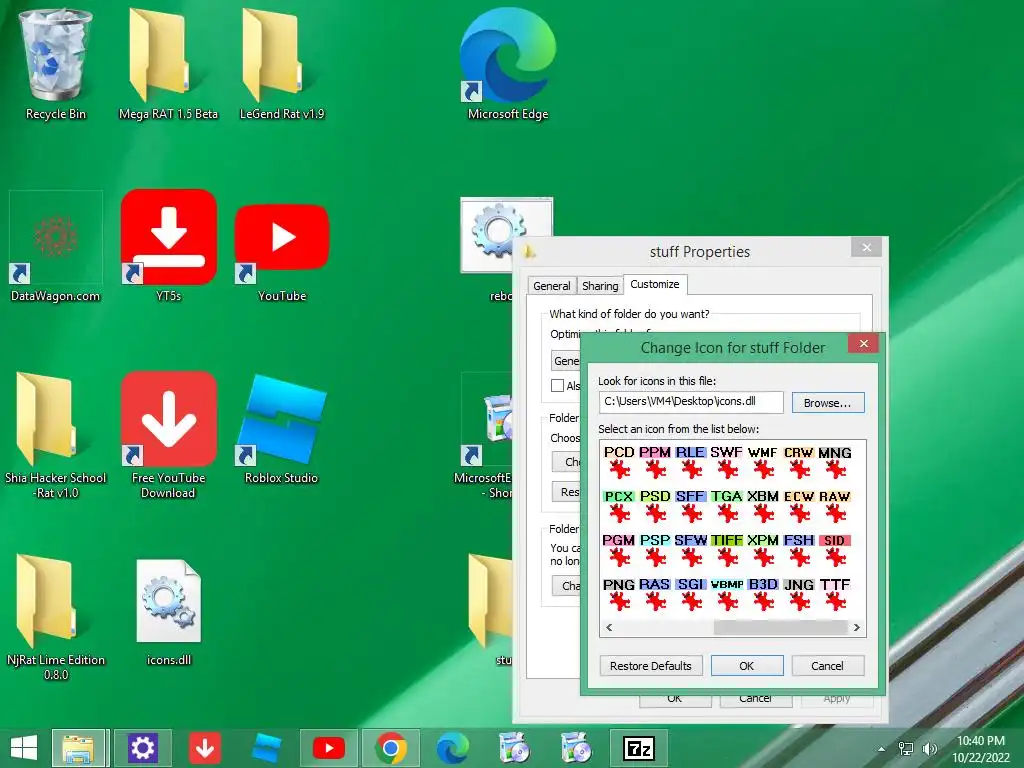Click the icon list horizontal scrollbar thumb
Image resolution: width=1024 pixels, height=768 pixels.
[780, 628]
